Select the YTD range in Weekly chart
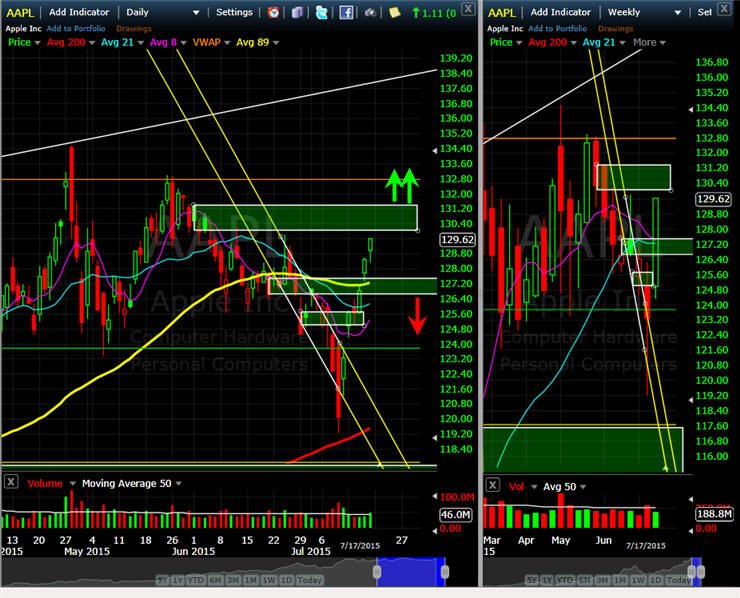The height and width of the screenshot is (598, 740). [565, 580]
